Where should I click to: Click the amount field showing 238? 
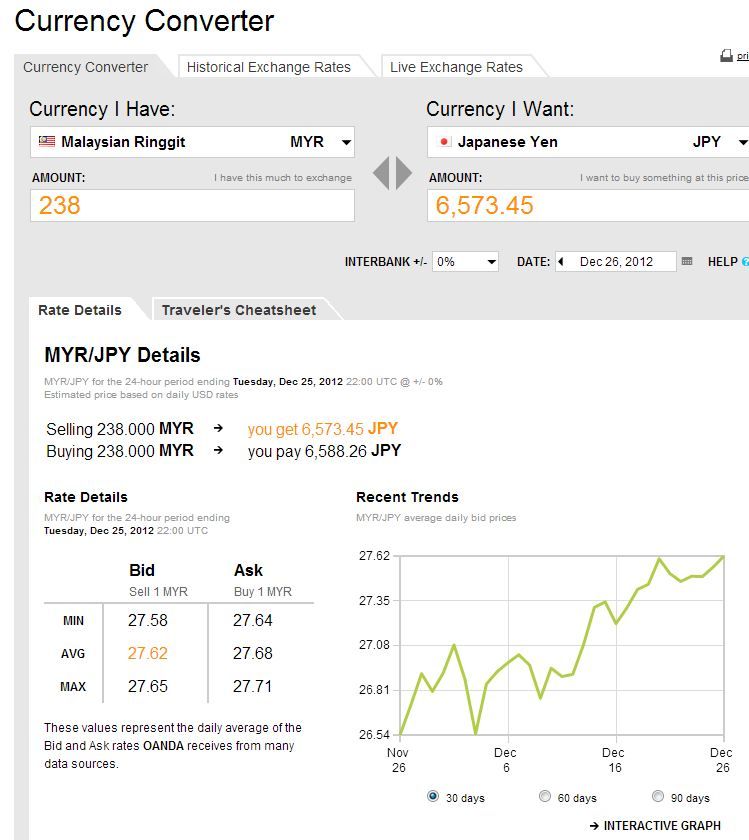coord(192,206)
